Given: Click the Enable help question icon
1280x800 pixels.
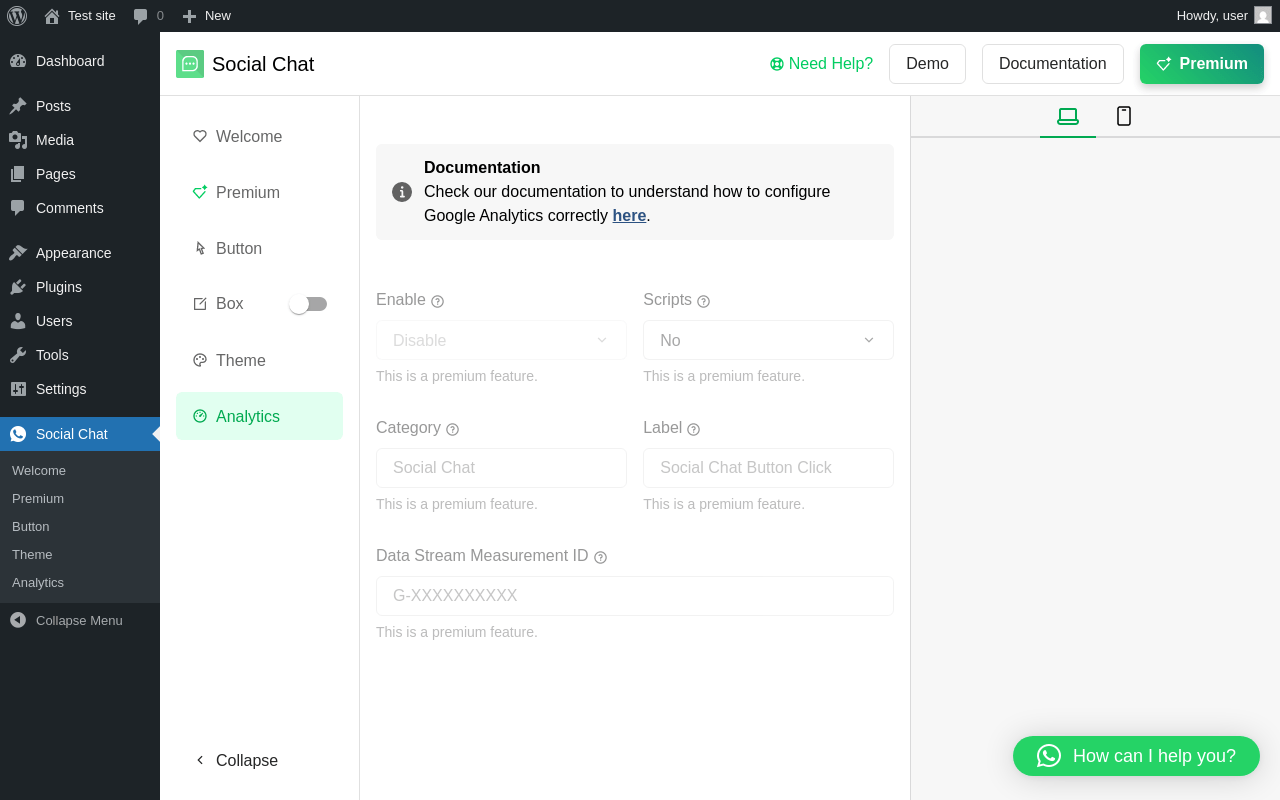Looking at the screenshot, I should (x=437, y=301).
